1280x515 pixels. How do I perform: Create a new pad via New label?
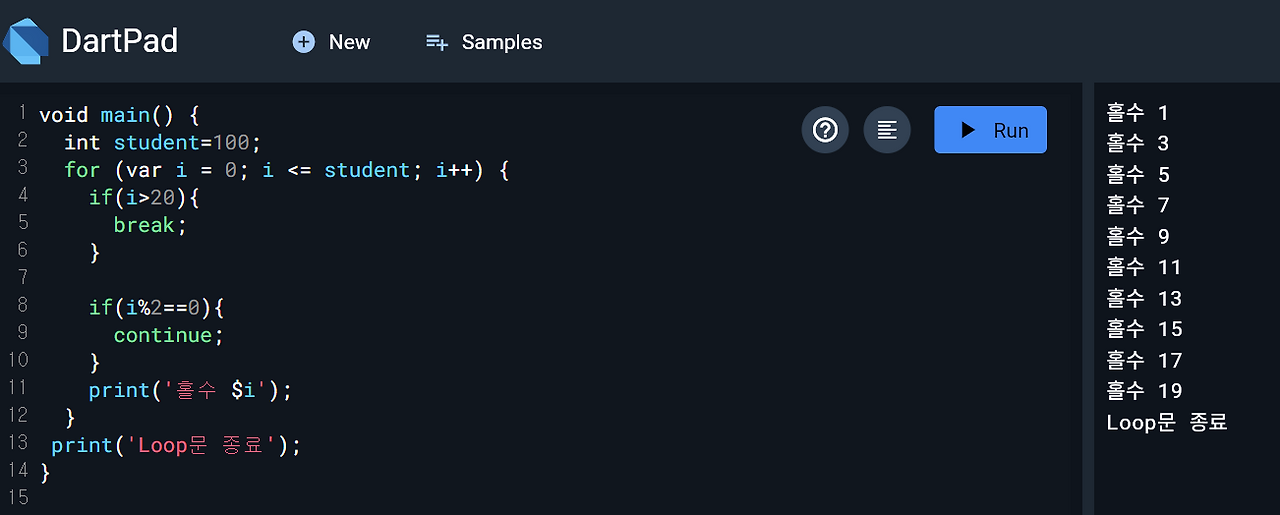(349, 42)
